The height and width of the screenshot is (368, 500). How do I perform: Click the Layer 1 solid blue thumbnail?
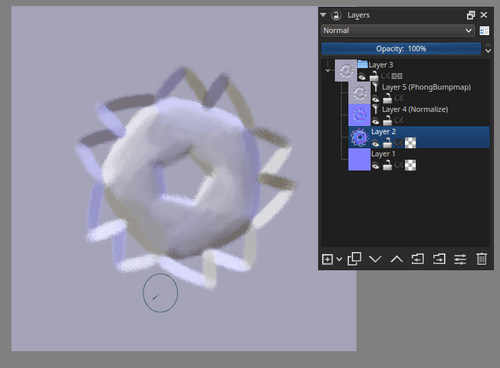pyautogui.click(x=359, y=159)
